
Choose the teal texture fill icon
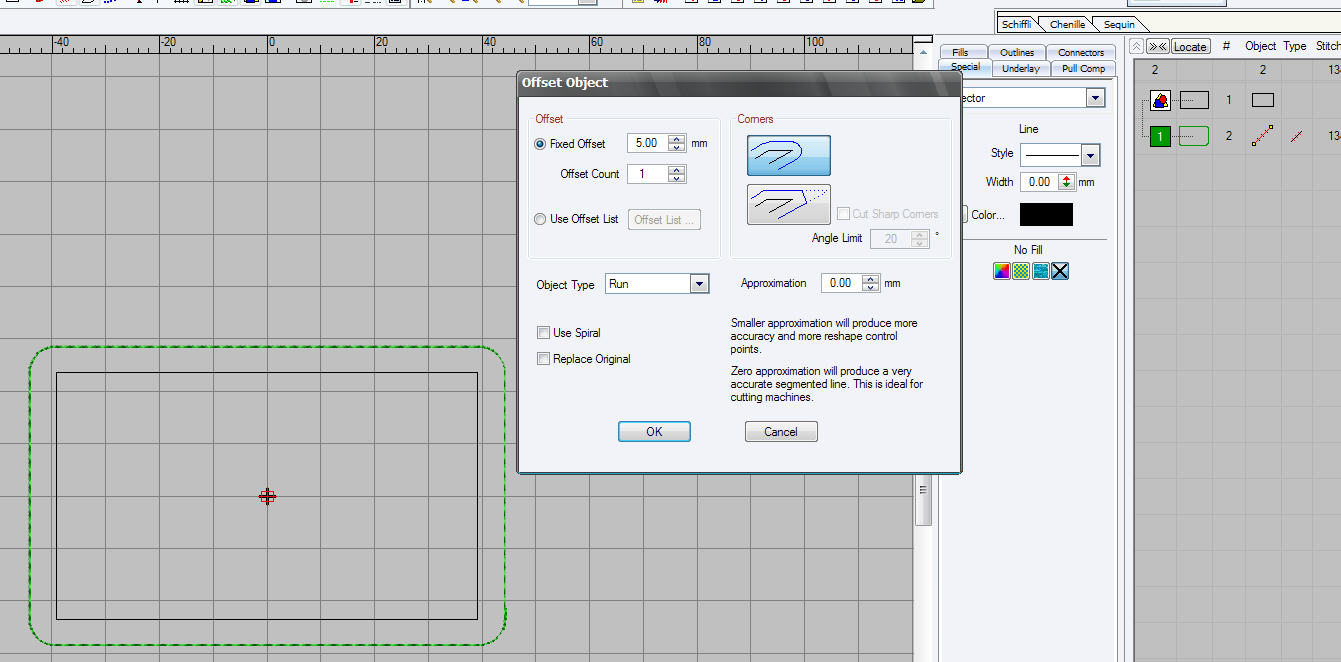[1041, 271]
